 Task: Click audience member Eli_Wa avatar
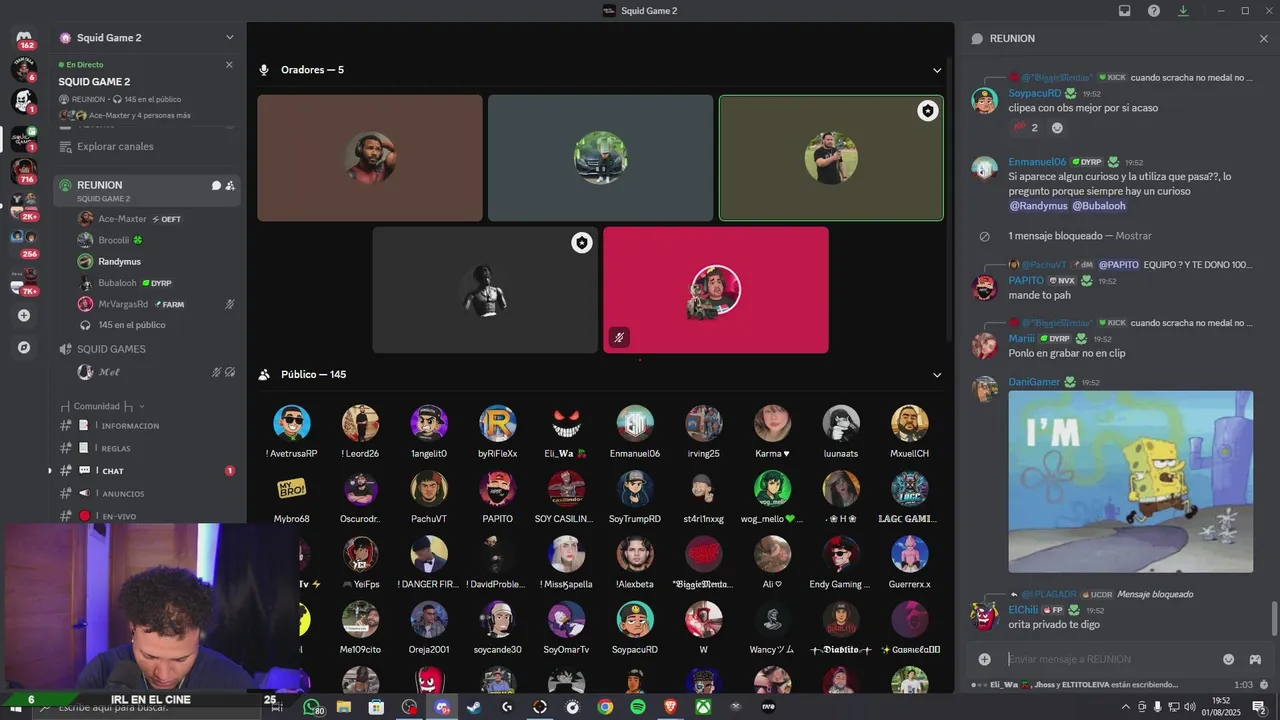click(x=566, y=423)
